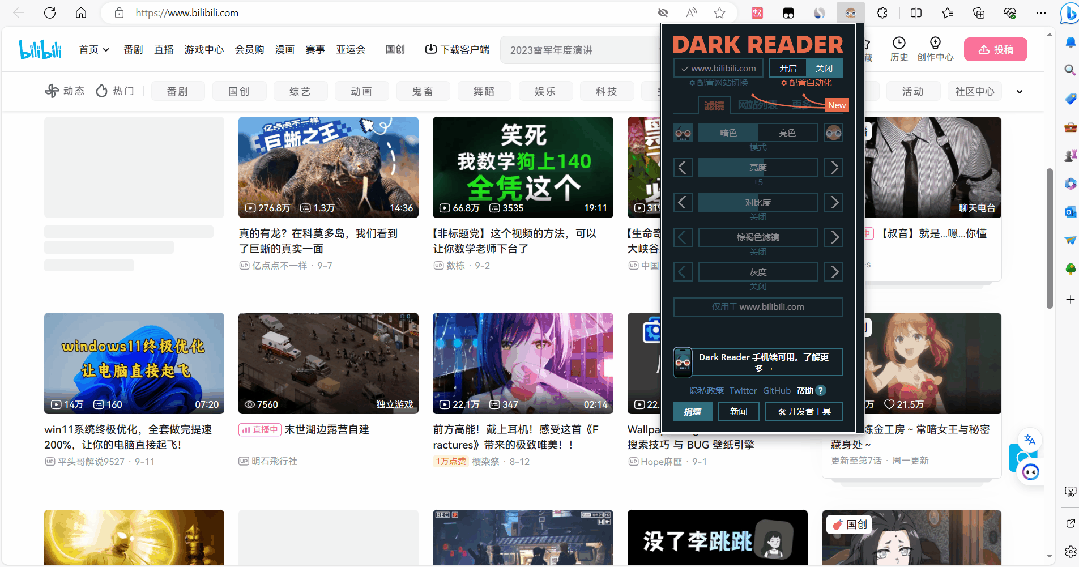The width and height of the screenshot is (1079, 567).
Task: Click the 捐赠 donate button
Action: [x=692, y=411]
